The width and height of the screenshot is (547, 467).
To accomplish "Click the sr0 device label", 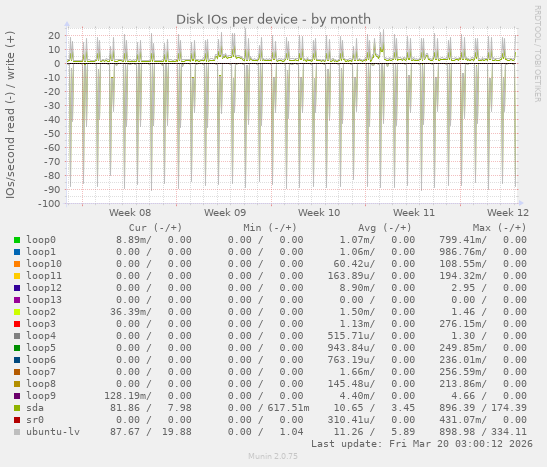I will 35,420.
